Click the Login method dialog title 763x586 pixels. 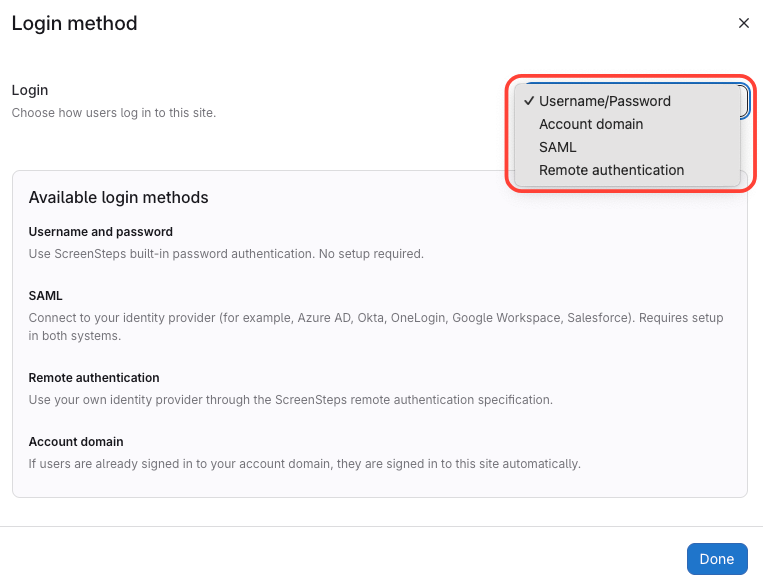(74, 23)
